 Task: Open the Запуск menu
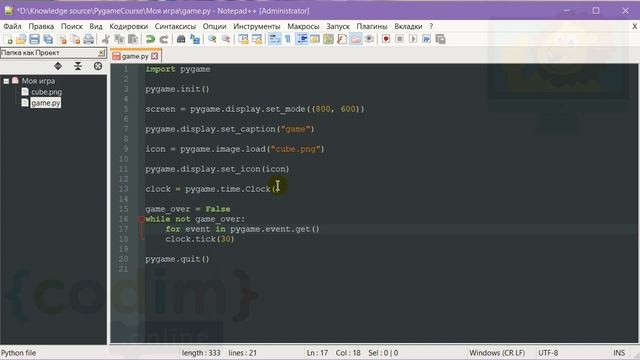tap(338, 26)
